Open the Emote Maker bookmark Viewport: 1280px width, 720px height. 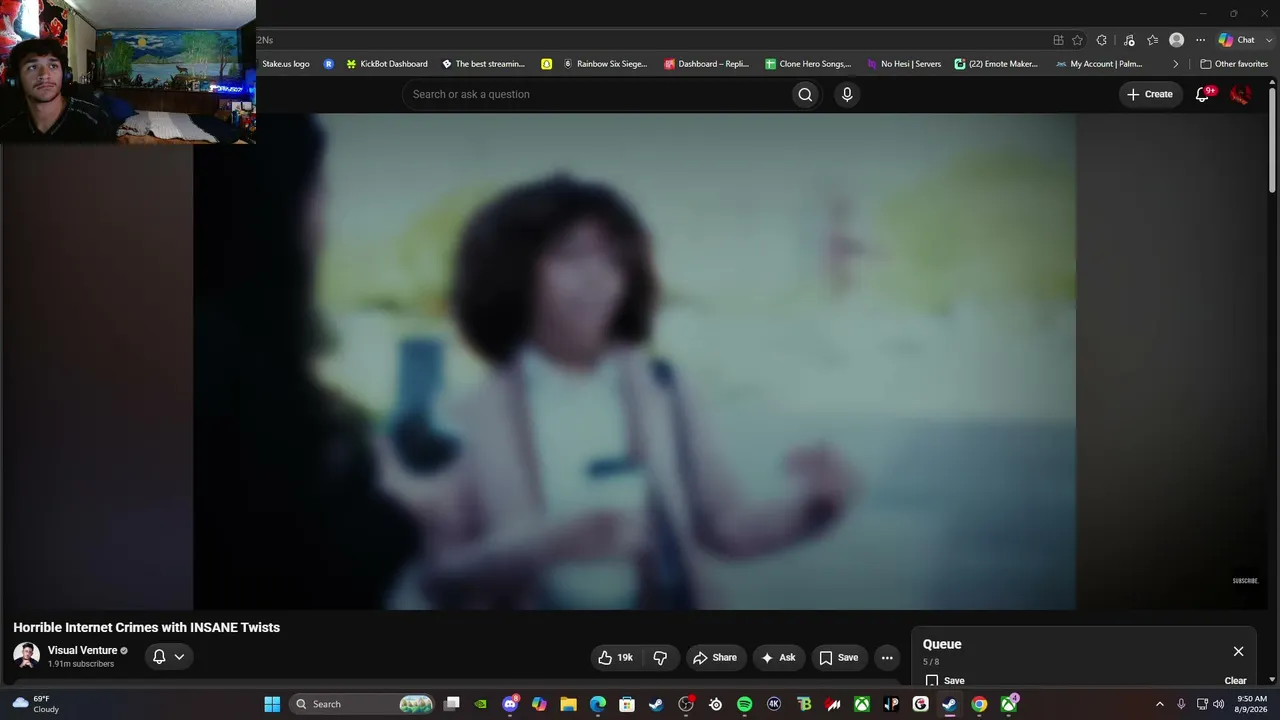996,64
